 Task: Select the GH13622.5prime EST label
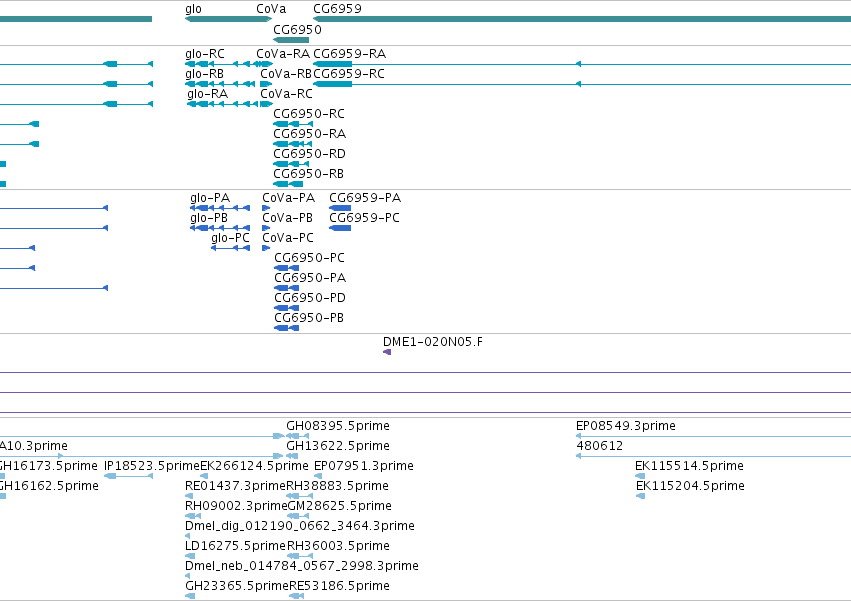coord(338,446)
